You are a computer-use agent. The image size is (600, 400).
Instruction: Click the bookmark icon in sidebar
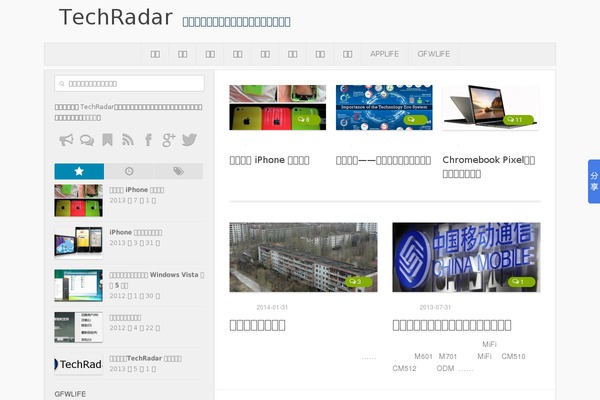(x=108, y=140)
